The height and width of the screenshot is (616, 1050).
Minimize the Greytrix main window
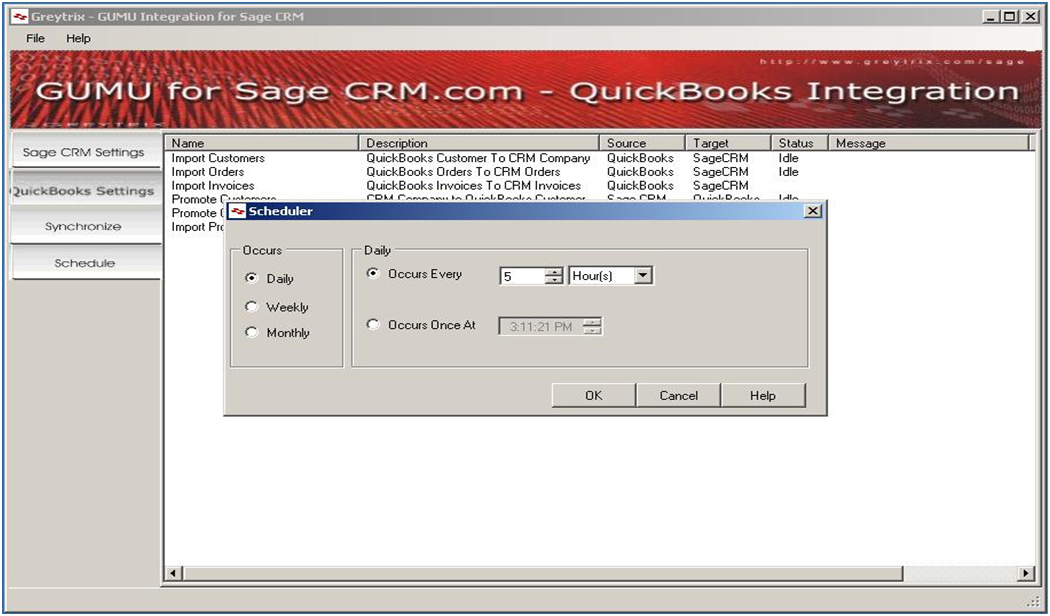[x=992, y=17]
